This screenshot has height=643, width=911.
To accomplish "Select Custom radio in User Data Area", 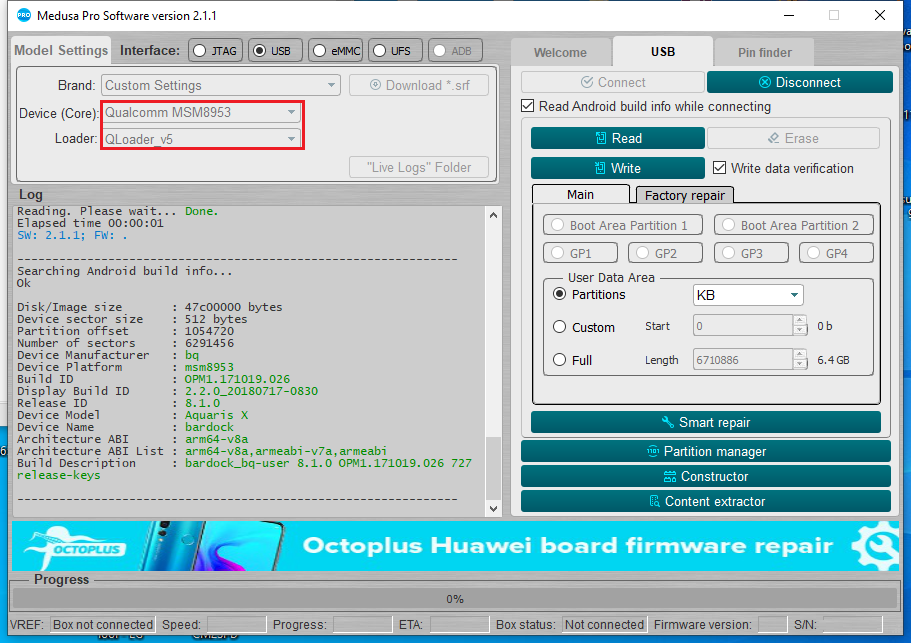I will [559, 326].
